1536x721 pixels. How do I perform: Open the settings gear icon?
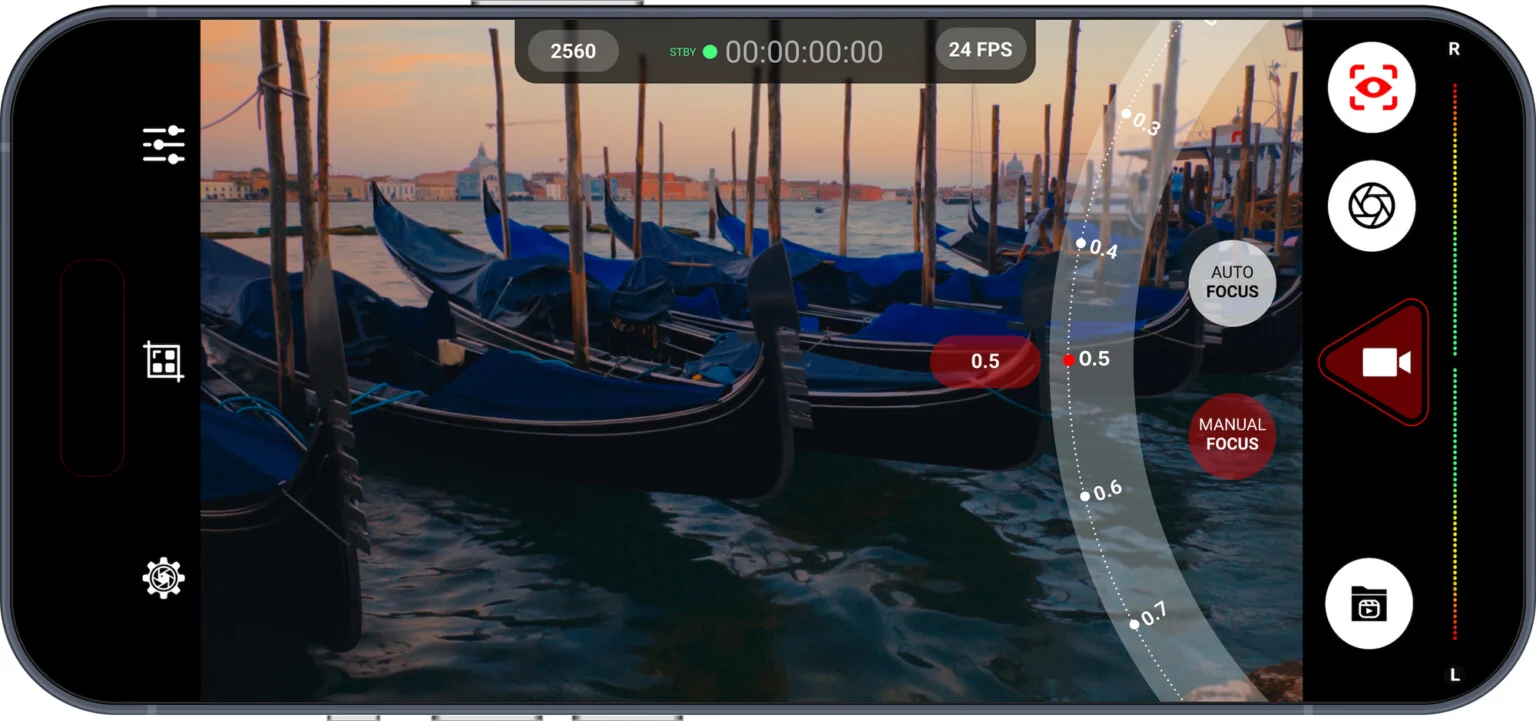click(164, 578)
